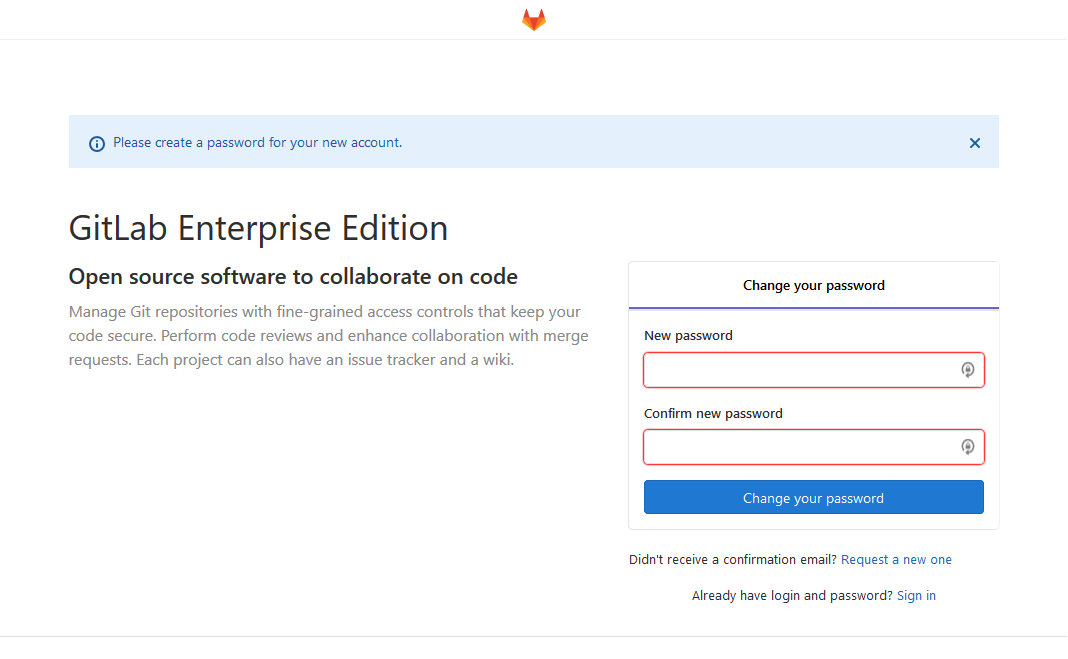
Task: Click the GitLab fox logo
Action: (534, 20)
